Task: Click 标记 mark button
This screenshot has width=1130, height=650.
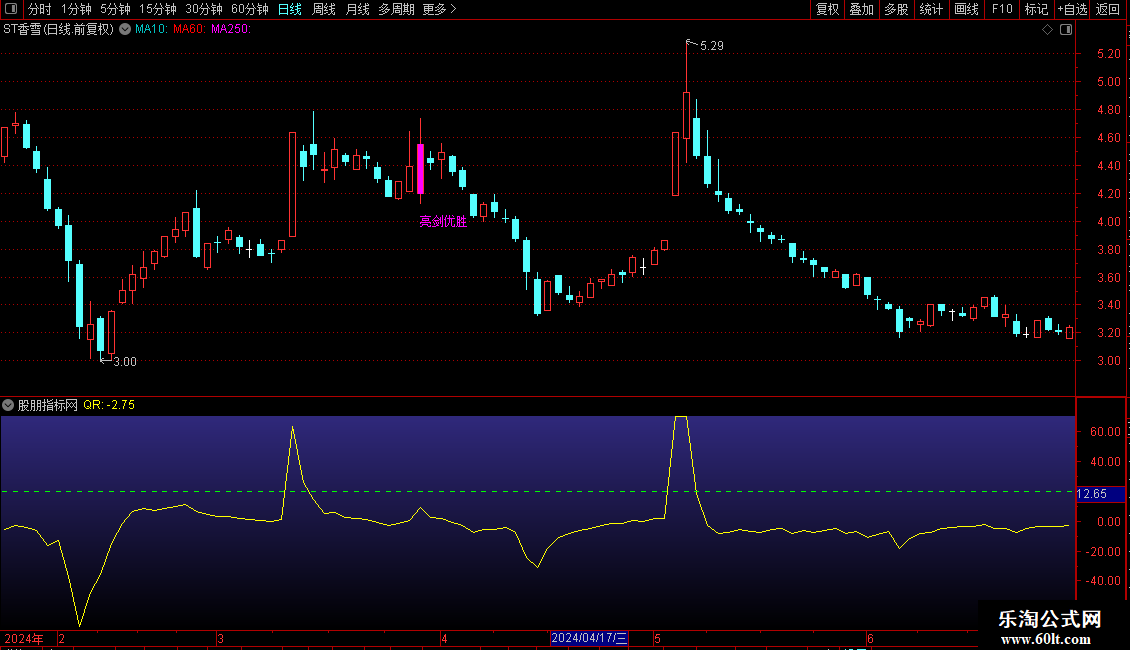Action: (x=1036, y=9)
